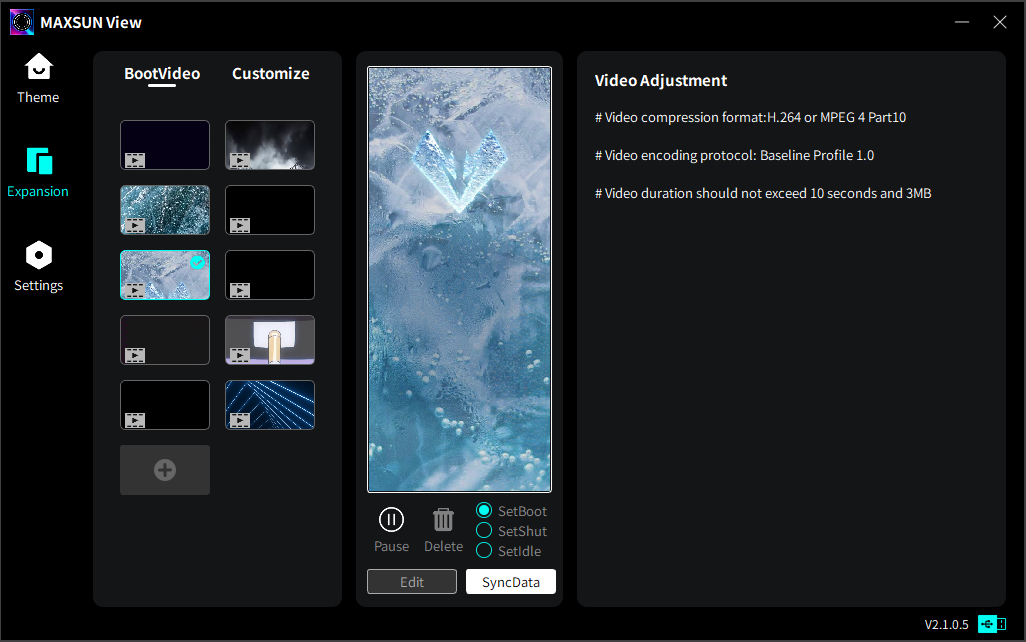Select the white box with pillar thumbnail
Screen dimensions: 1026x642
tap(270, 340)
